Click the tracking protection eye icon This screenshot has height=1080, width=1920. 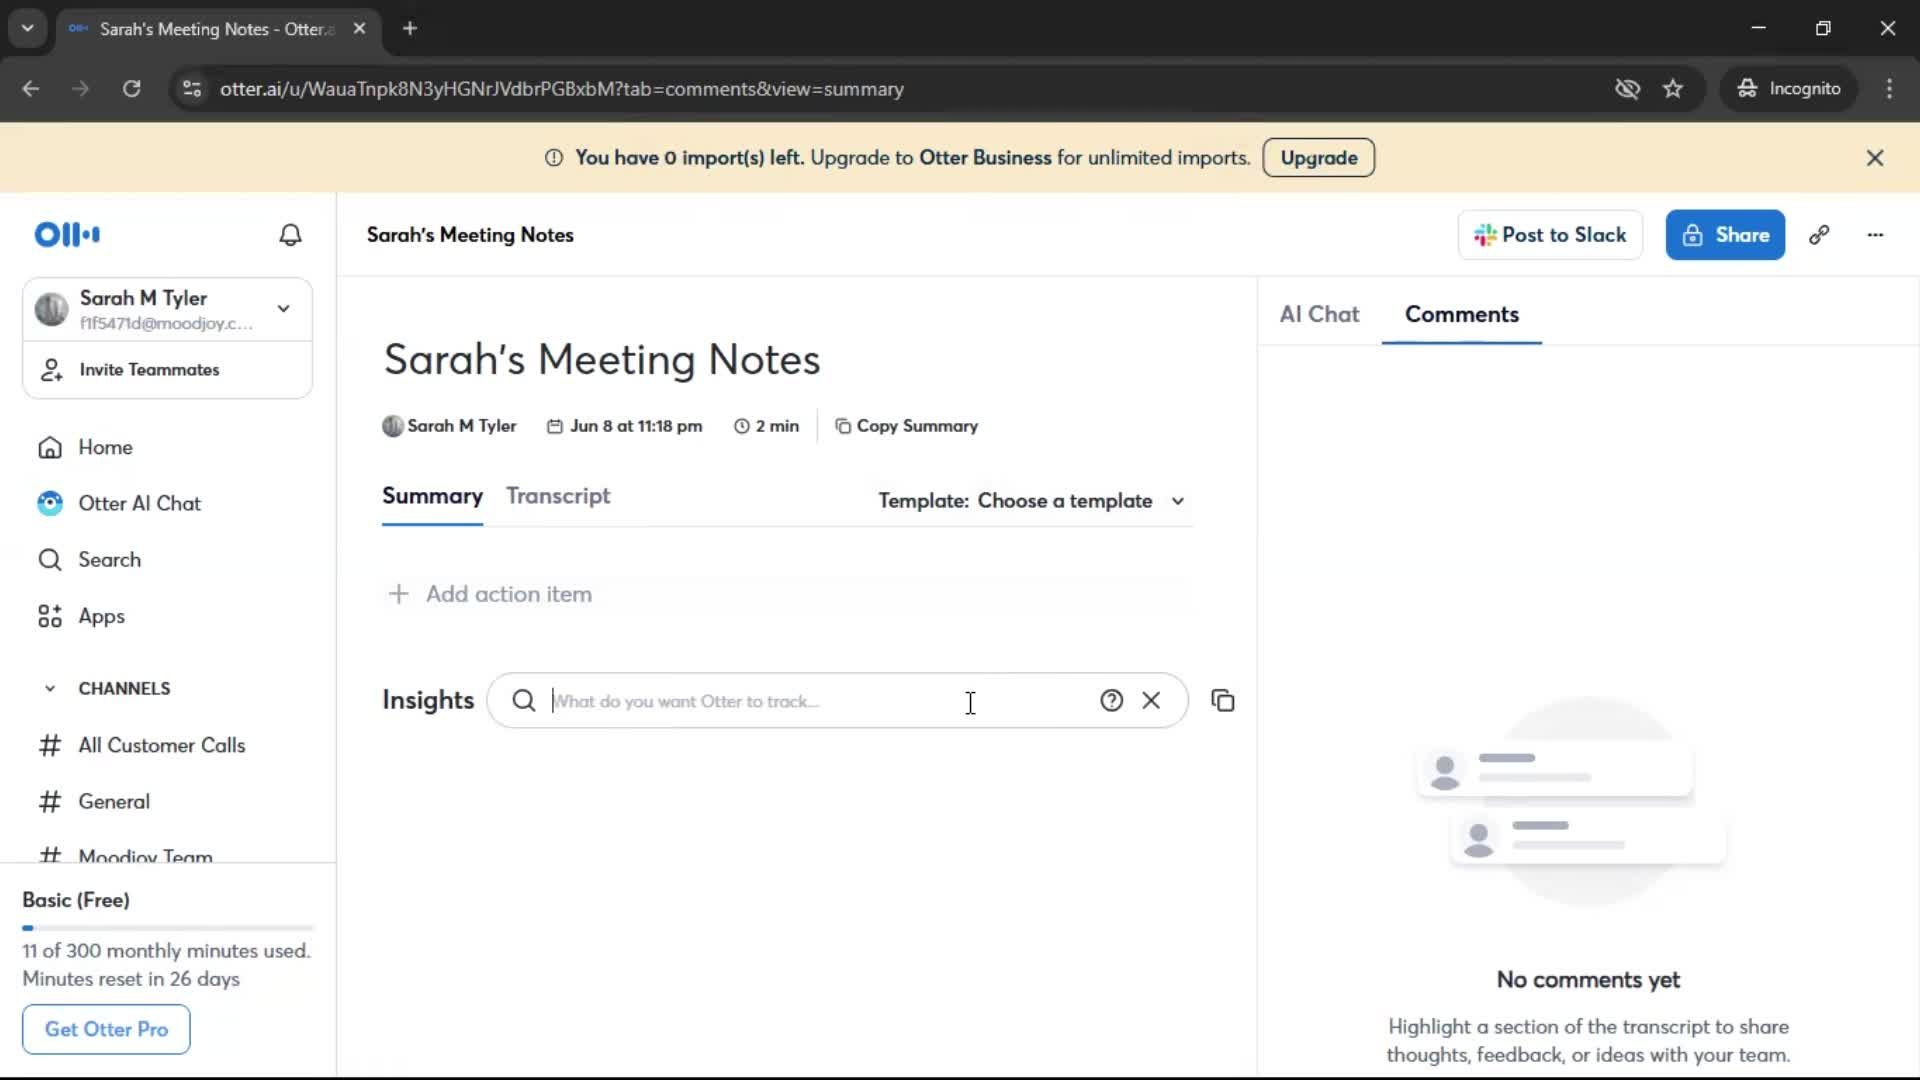pos(1627,89)
